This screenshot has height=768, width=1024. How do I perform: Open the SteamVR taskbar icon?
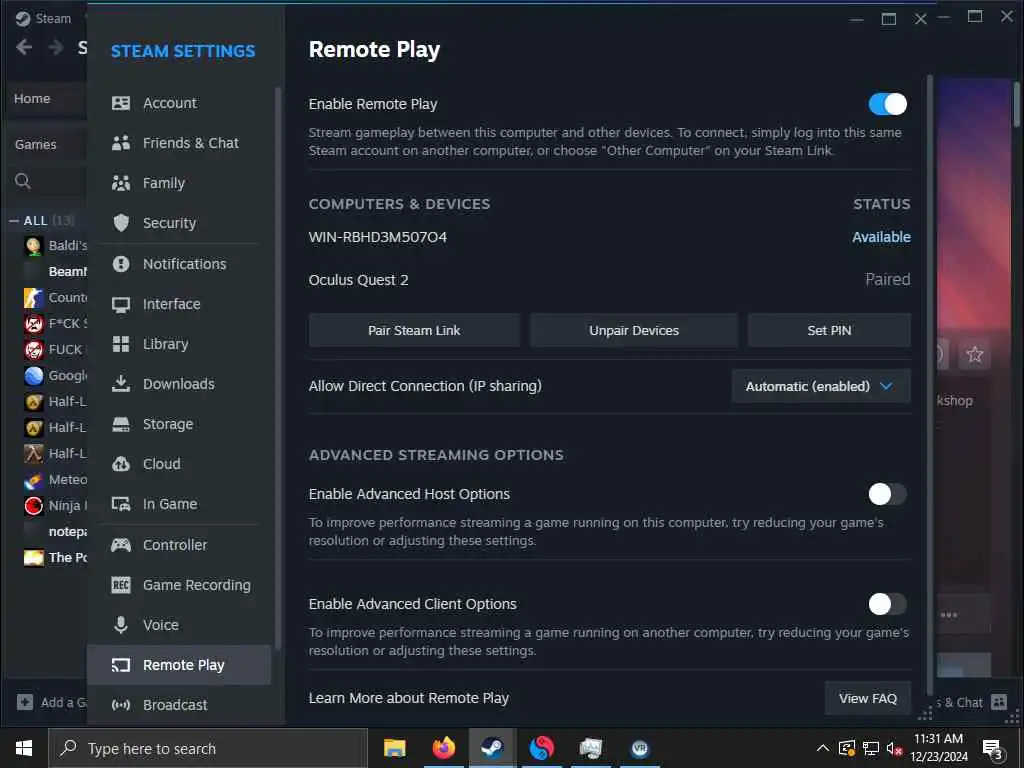639,748
